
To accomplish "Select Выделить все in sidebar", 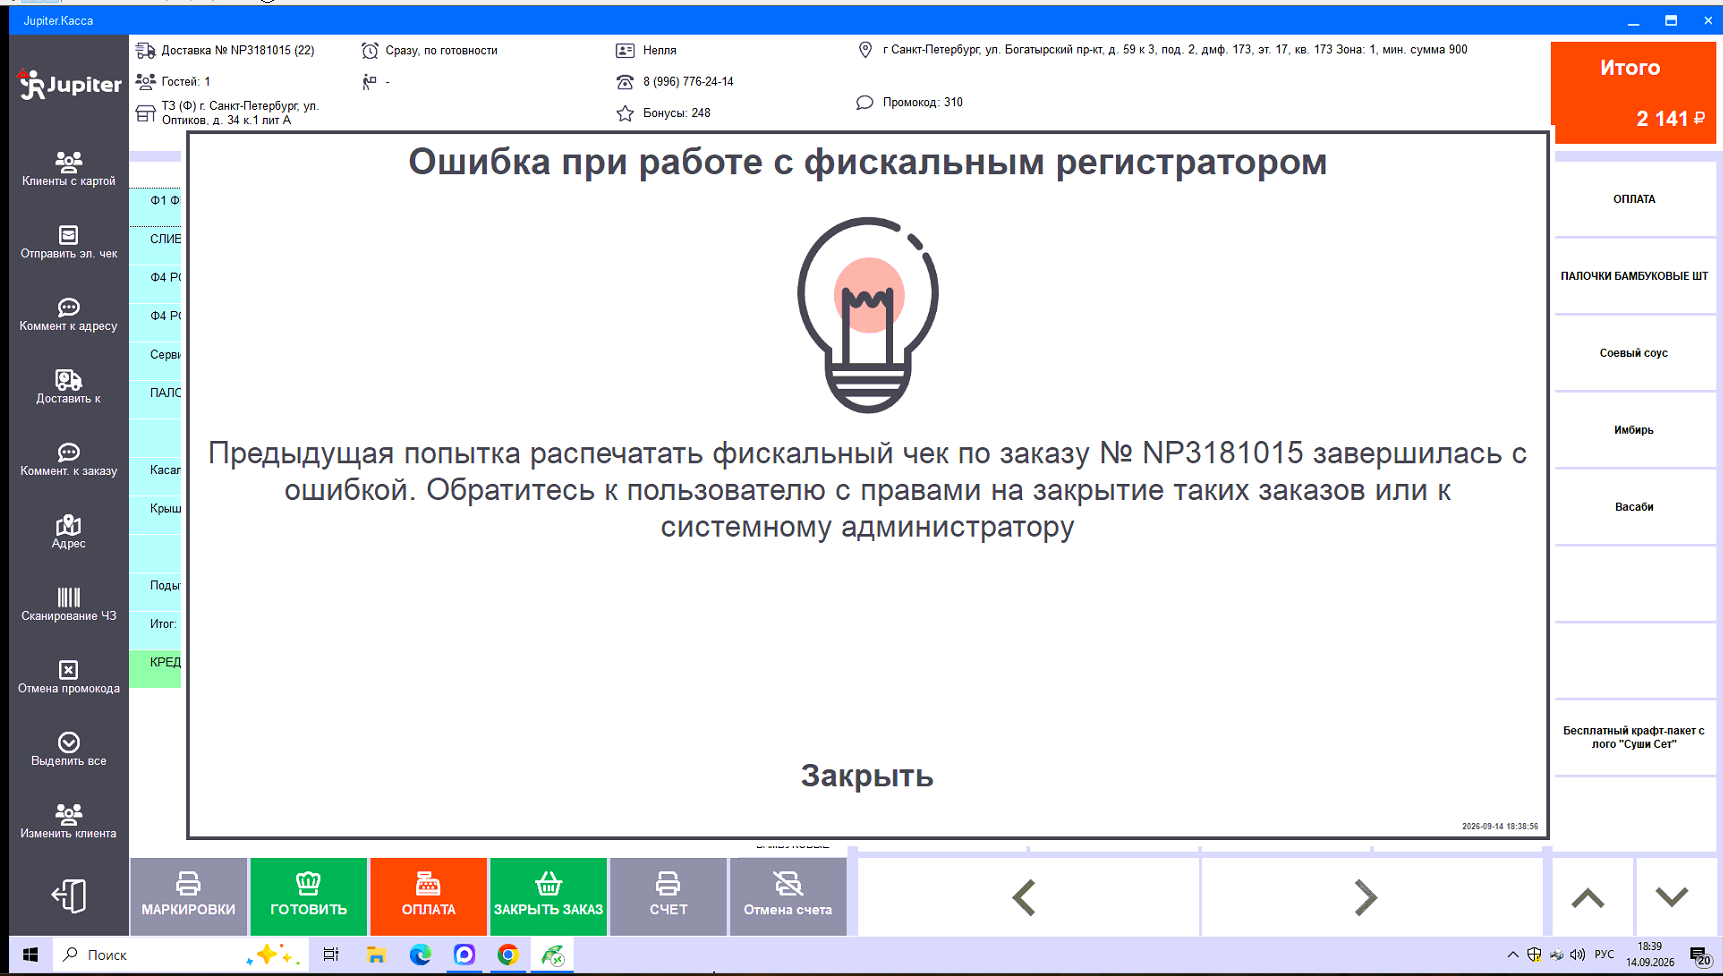I will pyautogui.click(x=69, y=750).
